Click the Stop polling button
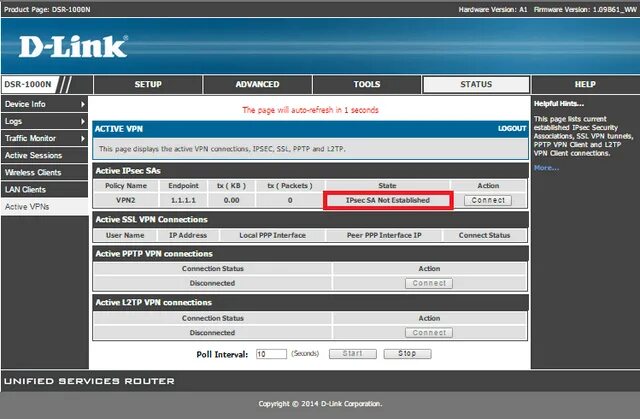The width and height of the screenshot is (640, 419). (x=407, y=354)
